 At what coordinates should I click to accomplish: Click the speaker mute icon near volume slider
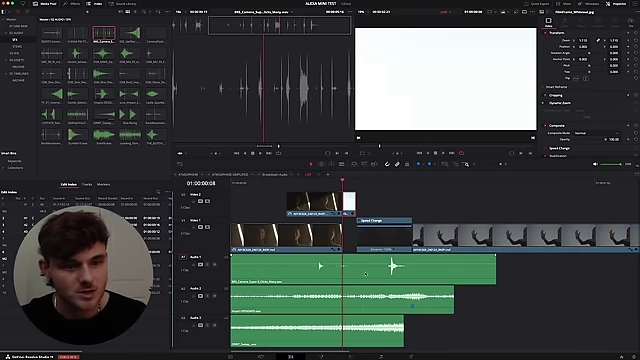(x=595, y=164)
